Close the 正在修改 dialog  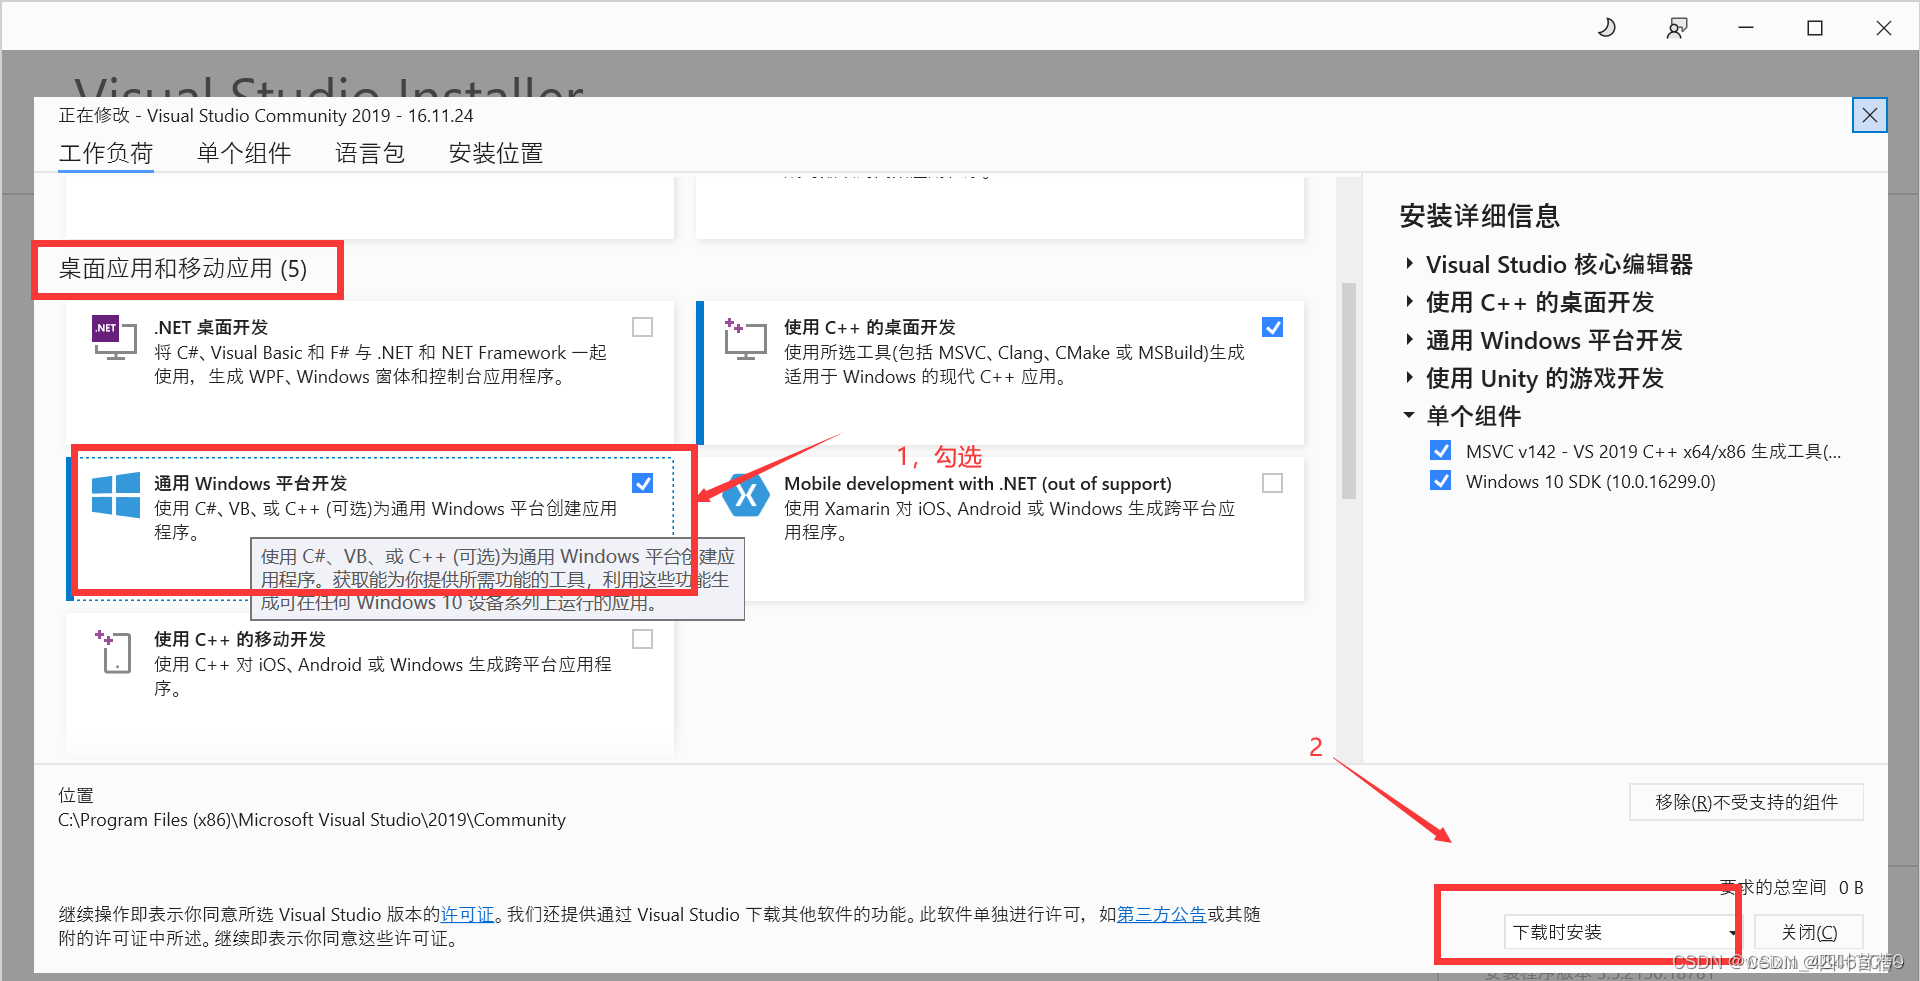click(x=1869, y=115)
